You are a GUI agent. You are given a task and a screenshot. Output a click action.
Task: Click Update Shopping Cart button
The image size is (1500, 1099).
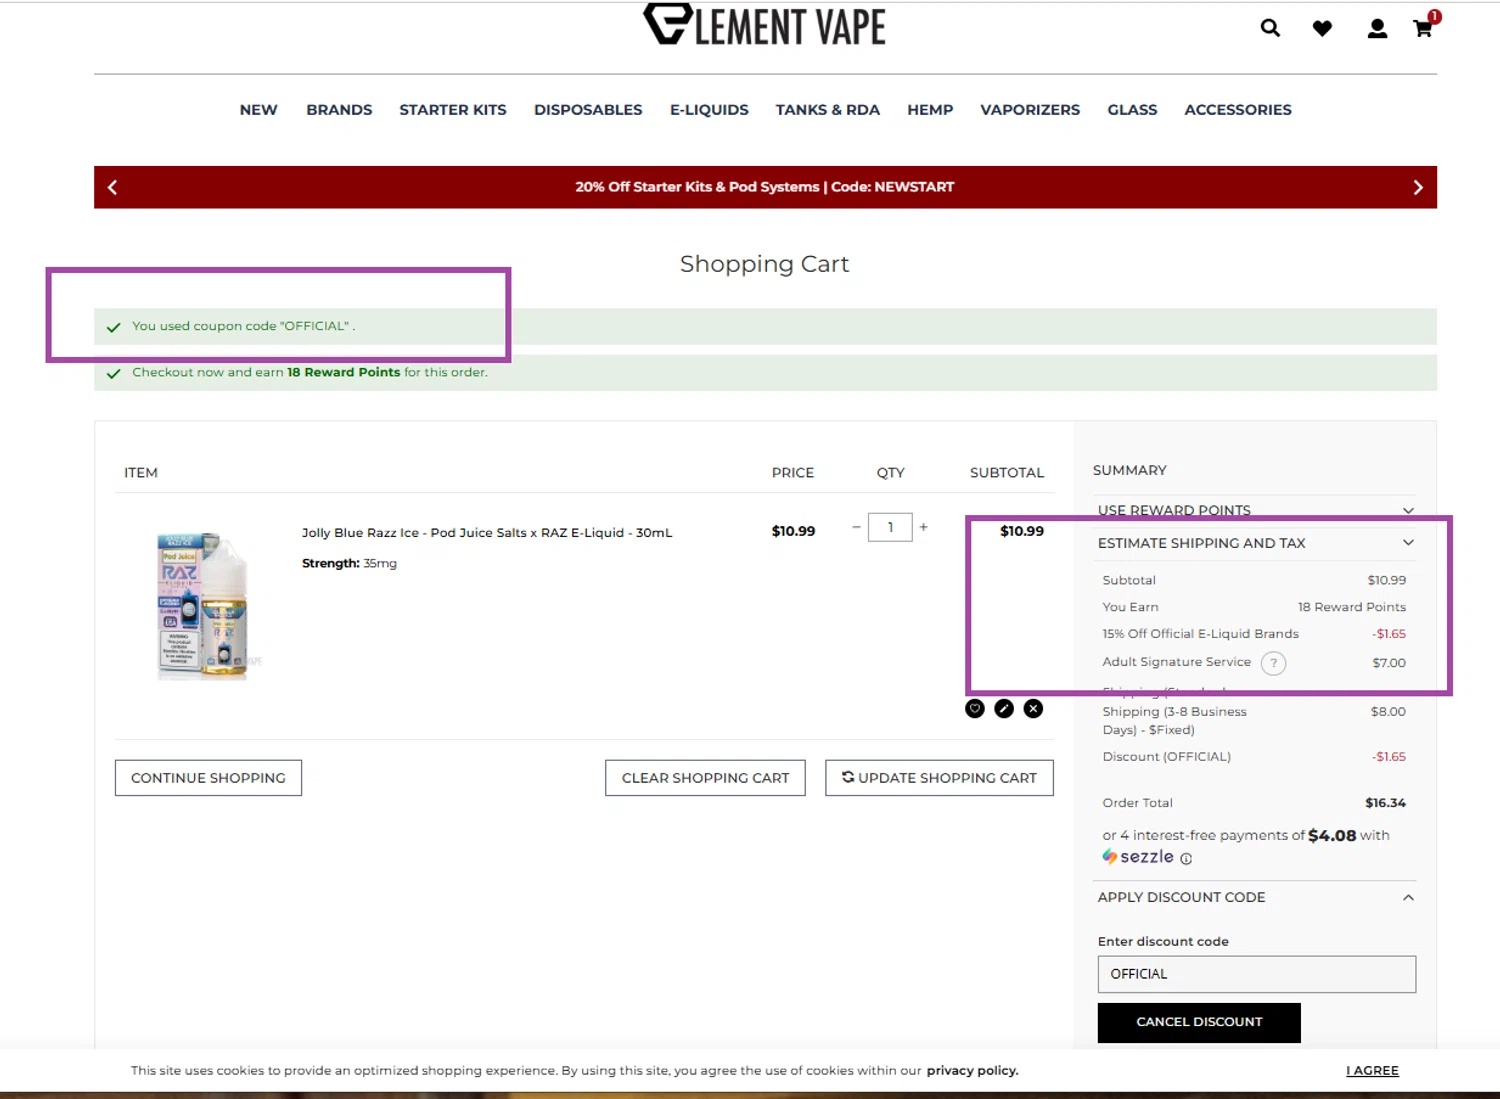(939, 778)
